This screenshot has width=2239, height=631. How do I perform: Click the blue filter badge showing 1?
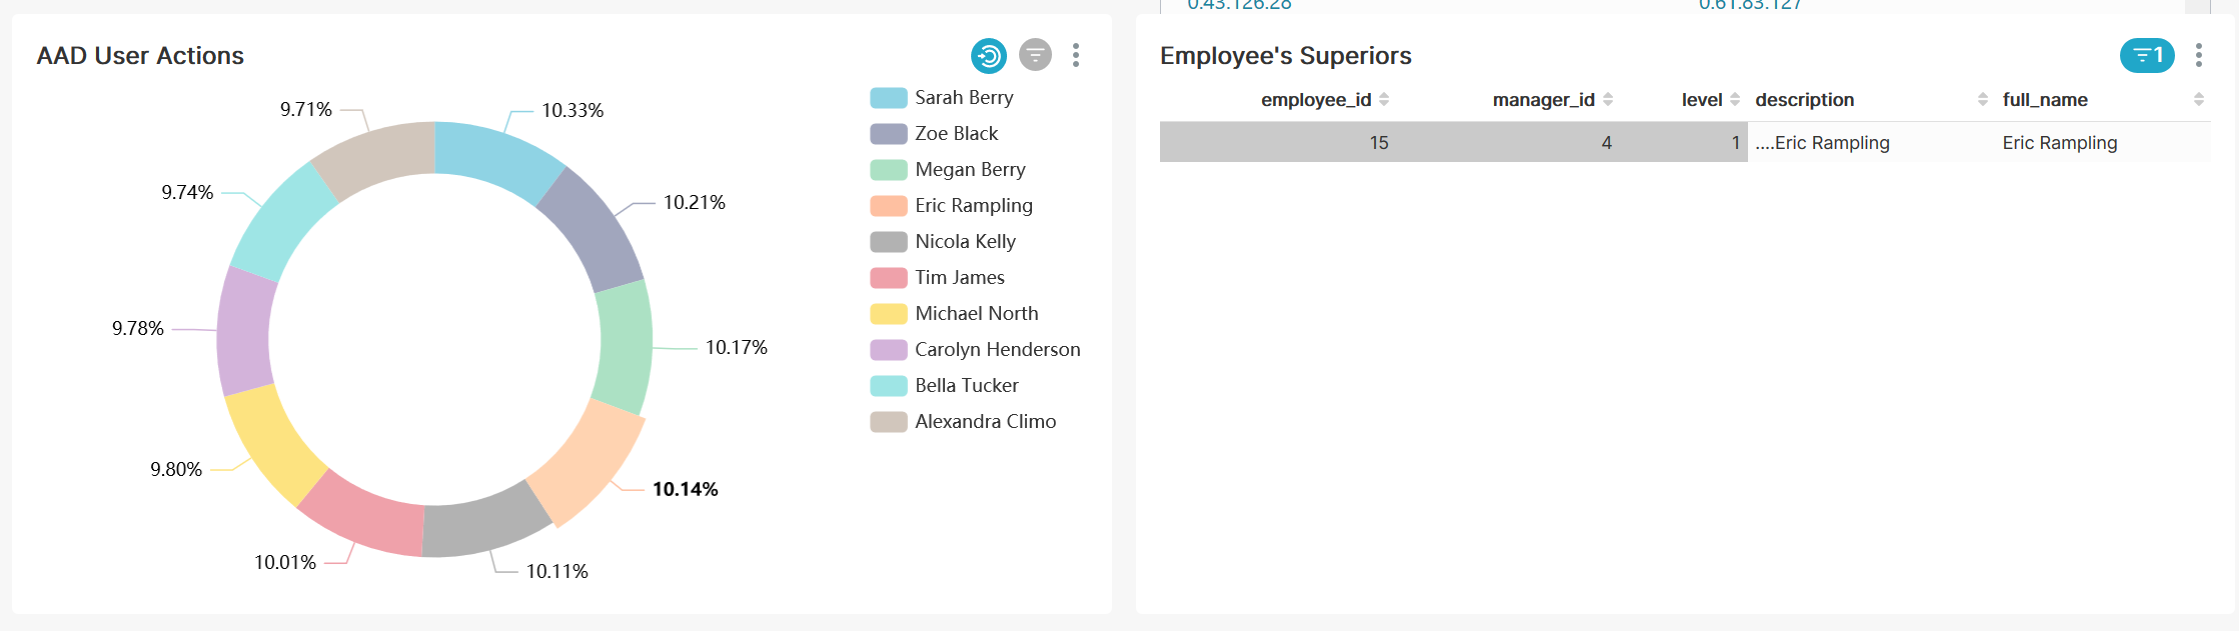point(2147,55)
